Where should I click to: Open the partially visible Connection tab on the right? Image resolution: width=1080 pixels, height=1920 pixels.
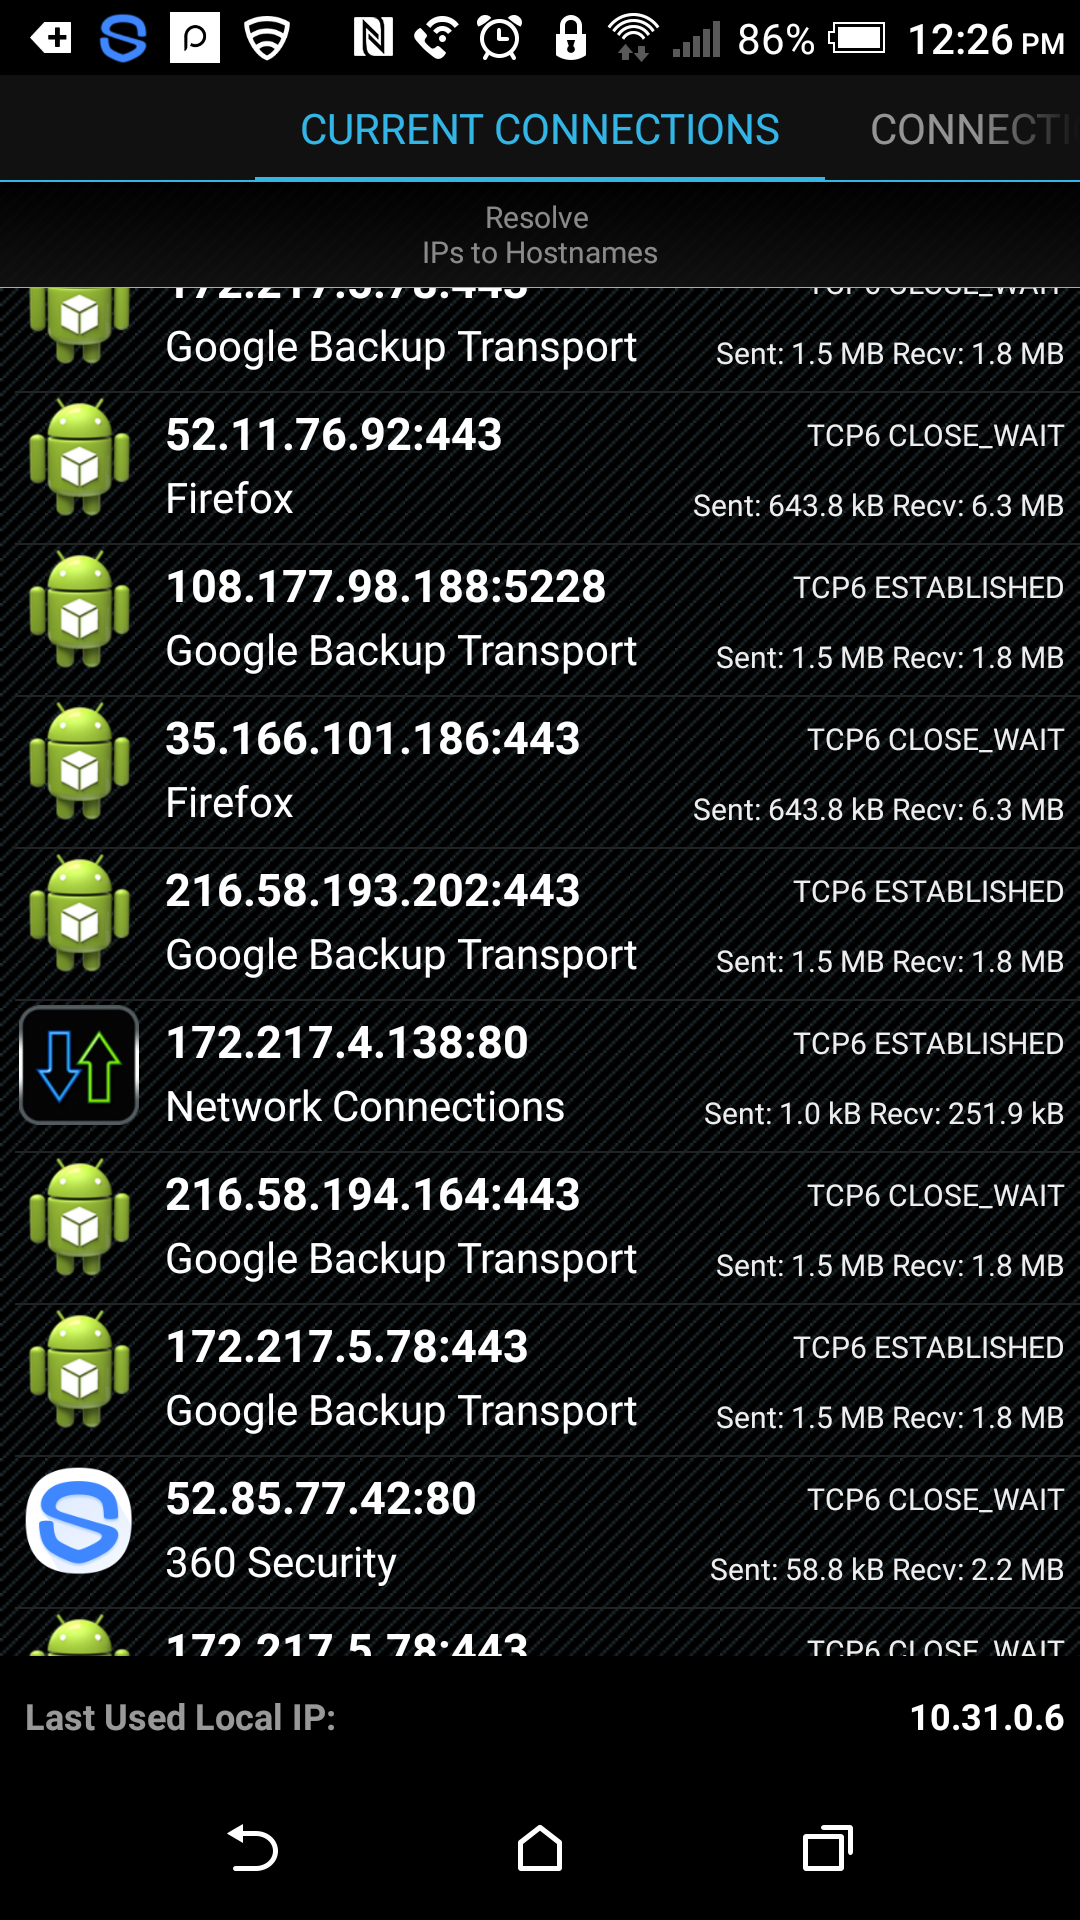968,130
